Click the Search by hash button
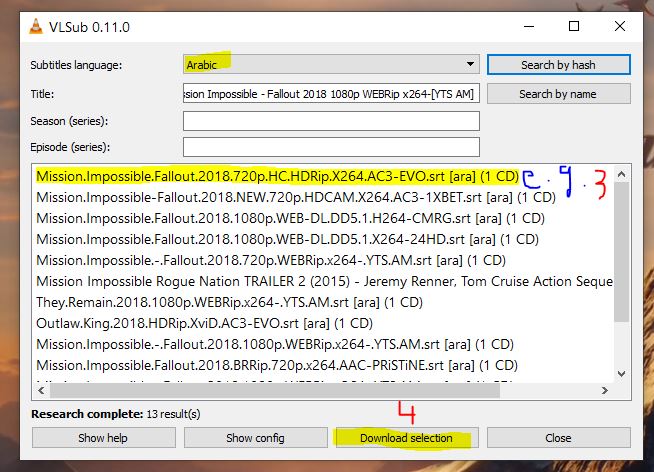Viewport: 654px width, 472px height. (558, 65)
